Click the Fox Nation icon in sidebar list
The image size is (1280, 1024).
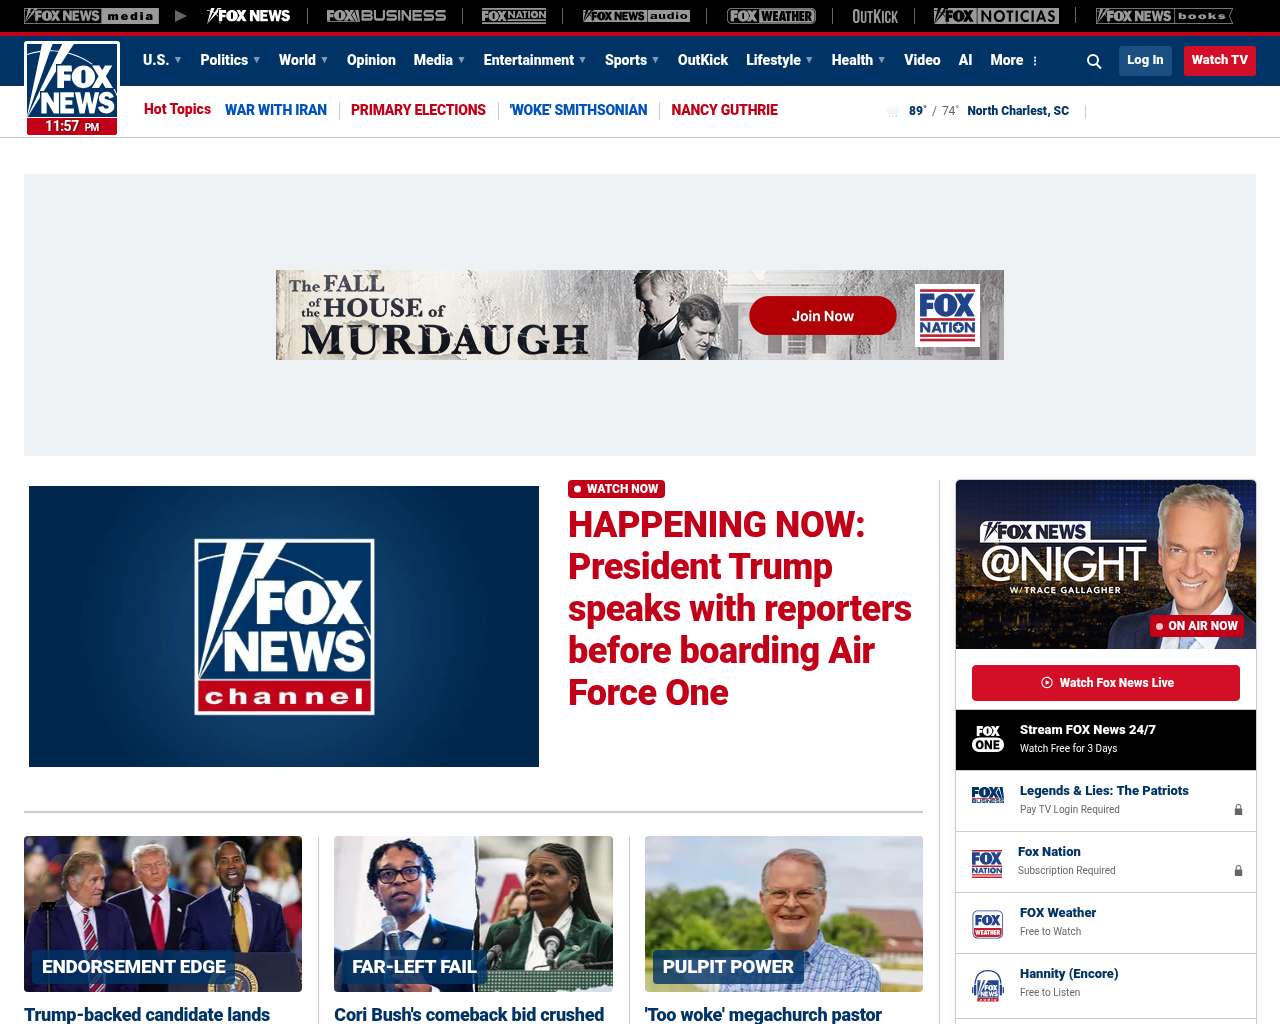987,863
